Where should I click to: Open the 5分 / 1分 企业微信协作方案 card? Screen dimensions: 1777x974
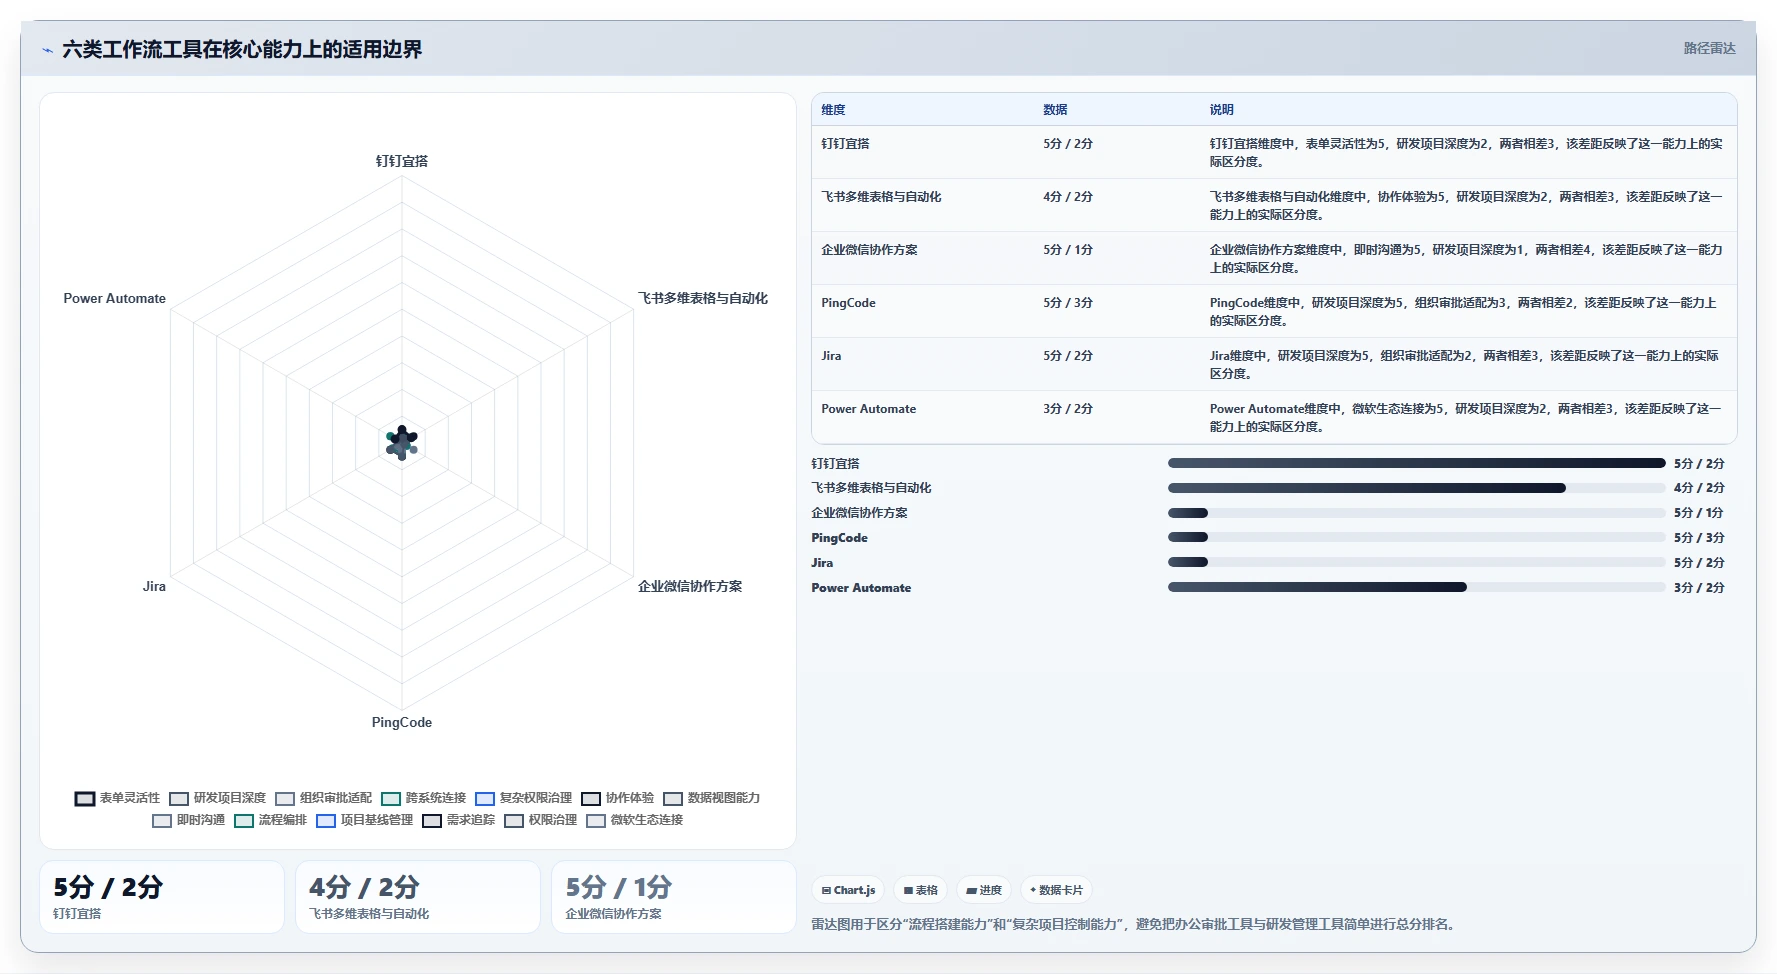[674, 897]
